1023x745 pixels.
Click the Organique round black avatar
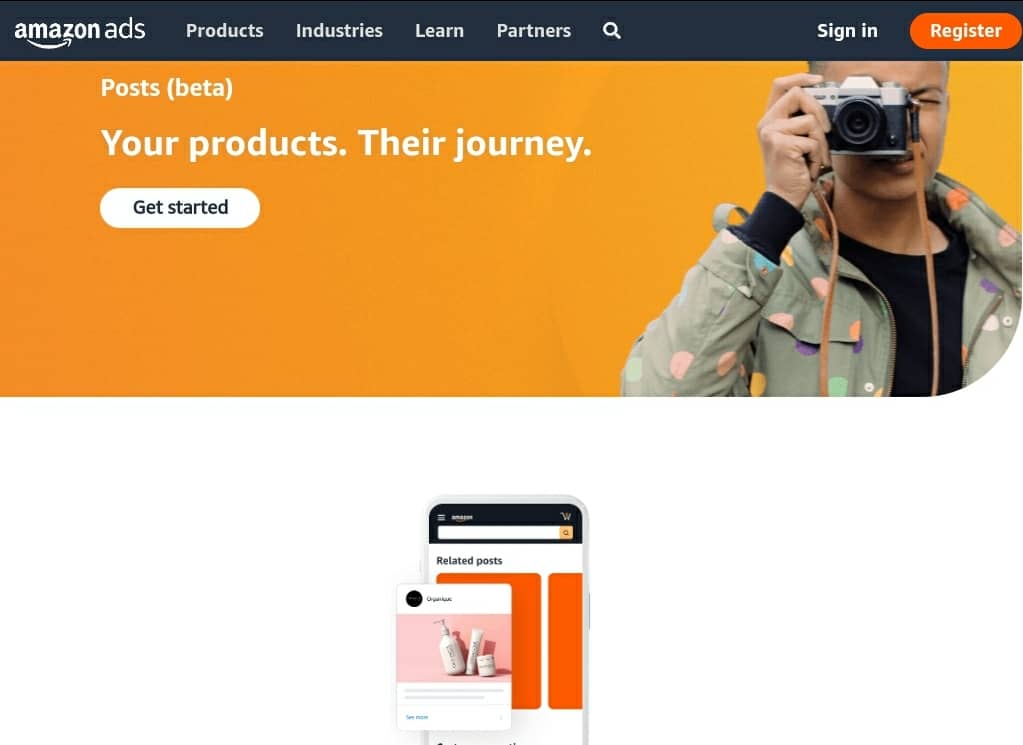414,598
